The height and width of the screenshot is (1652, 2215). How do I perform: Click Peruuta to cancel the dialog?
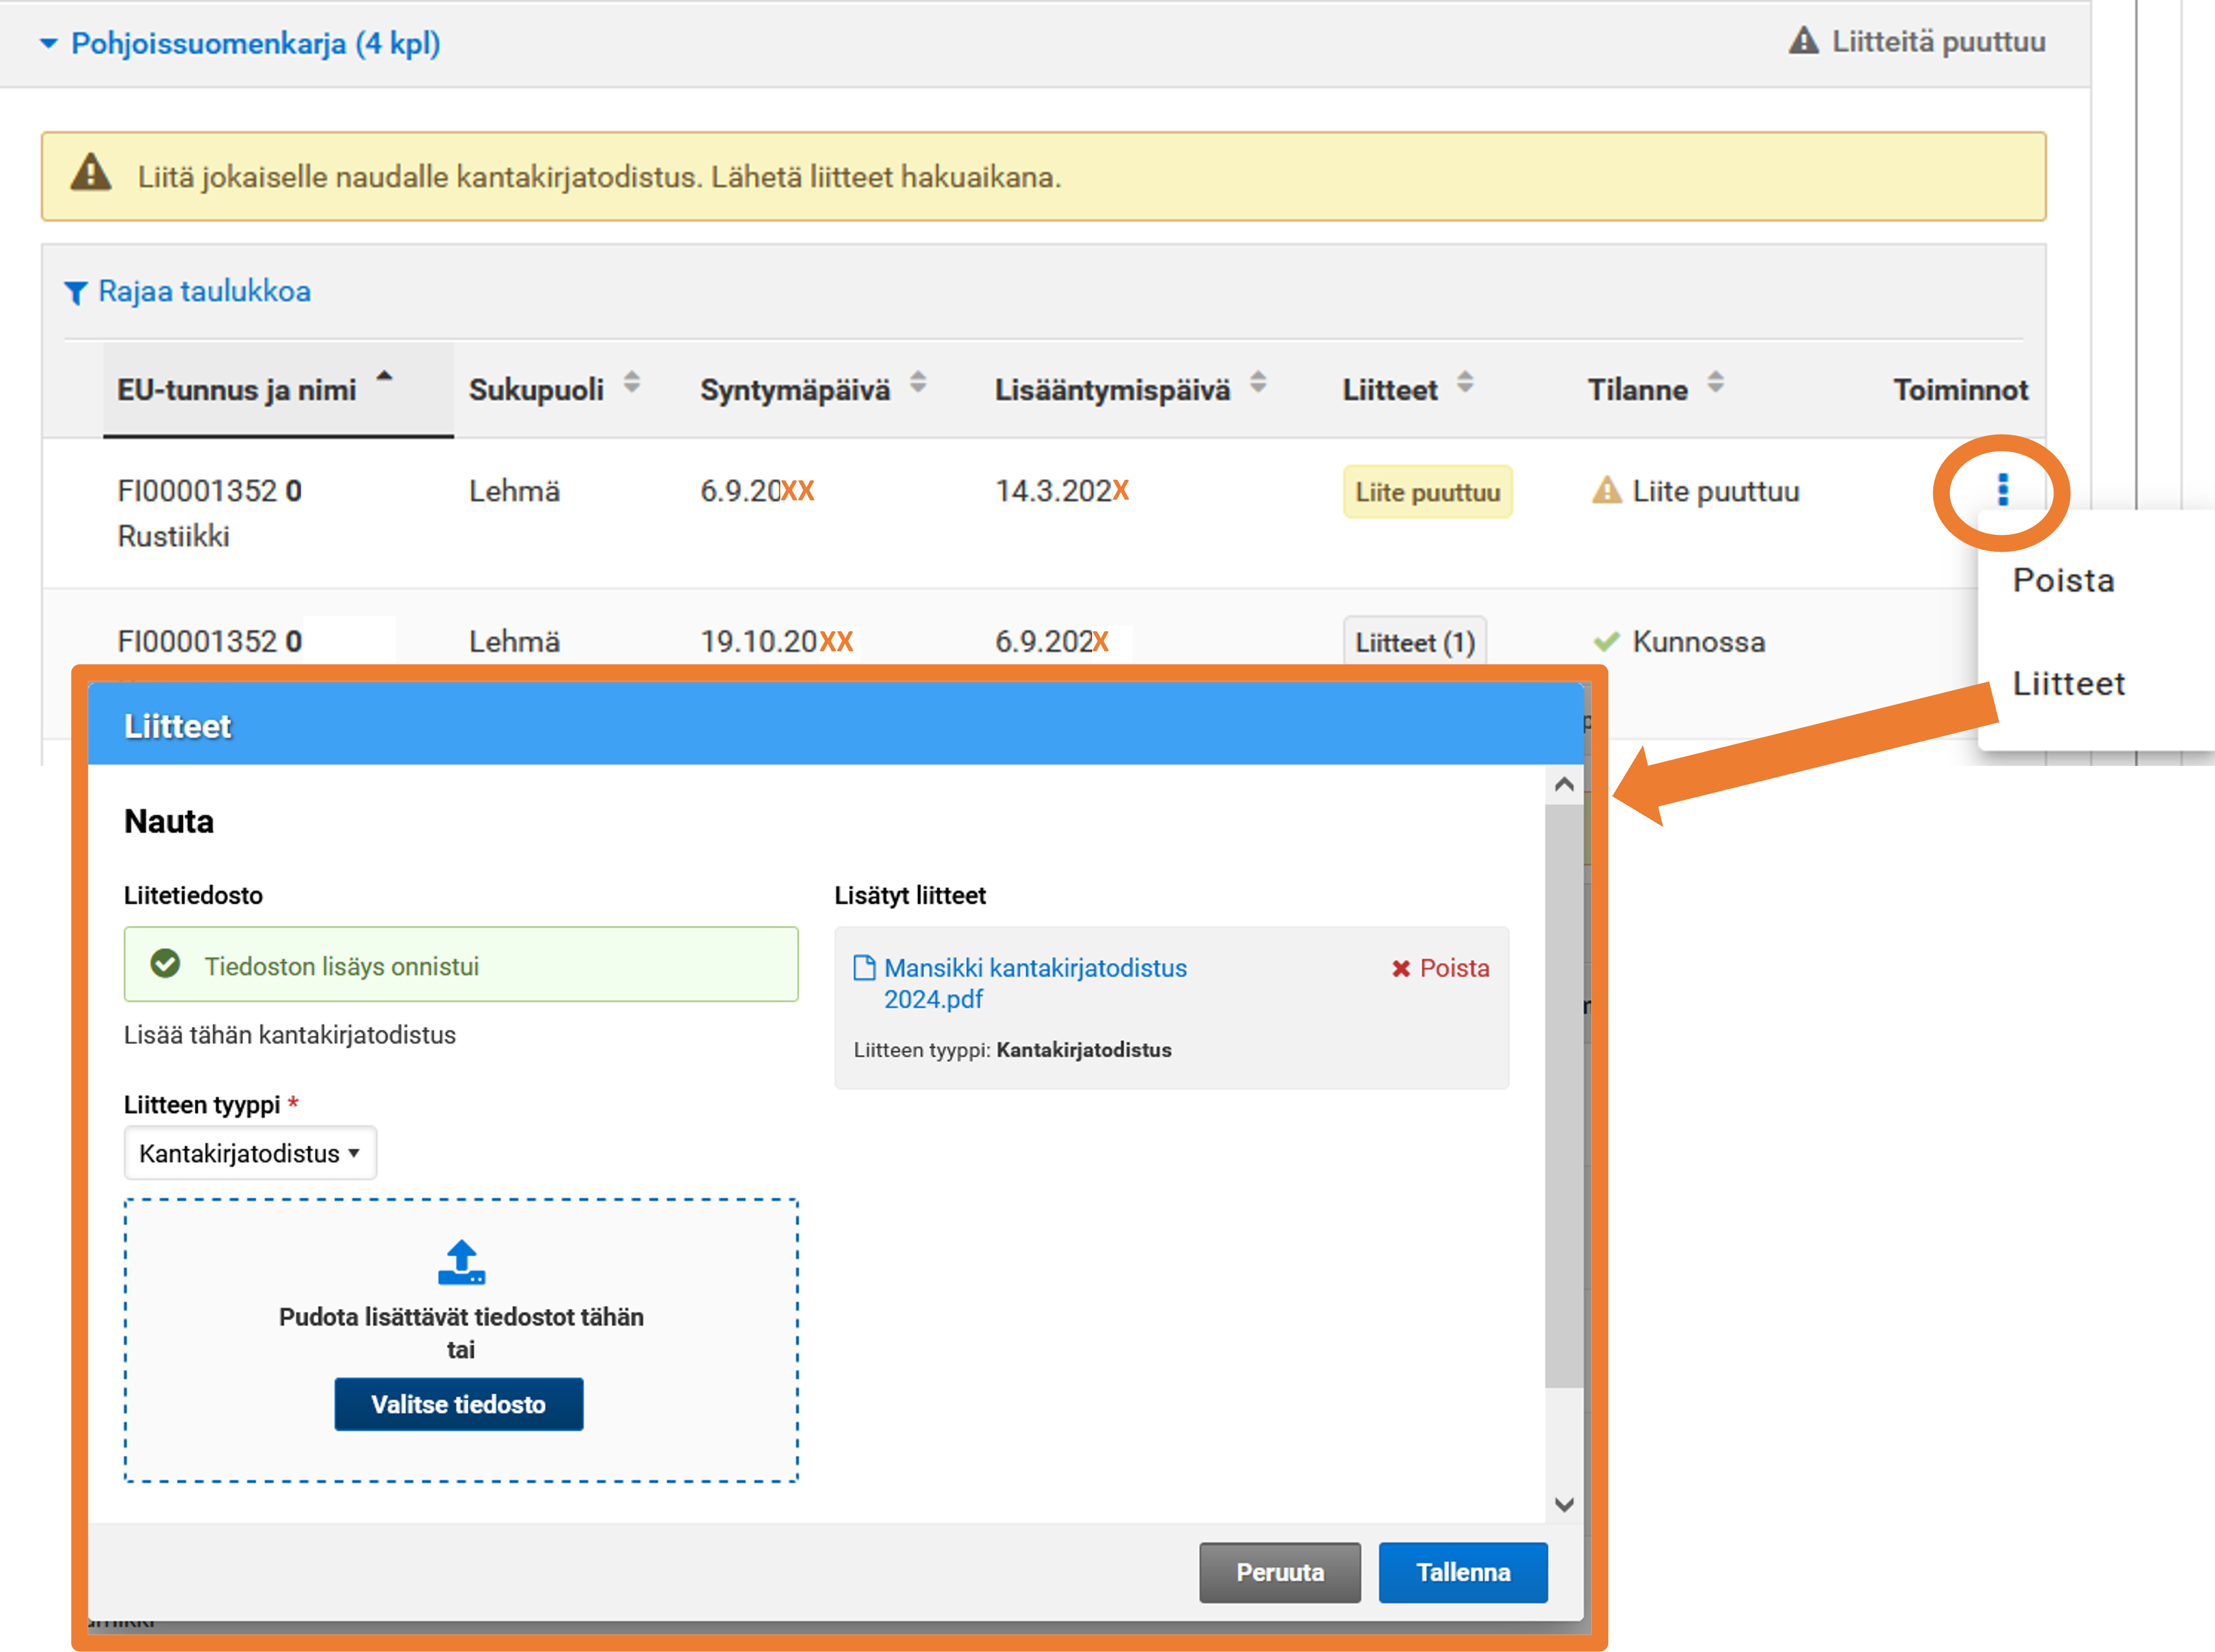pyautogui.click(x=1280, y=1572)
